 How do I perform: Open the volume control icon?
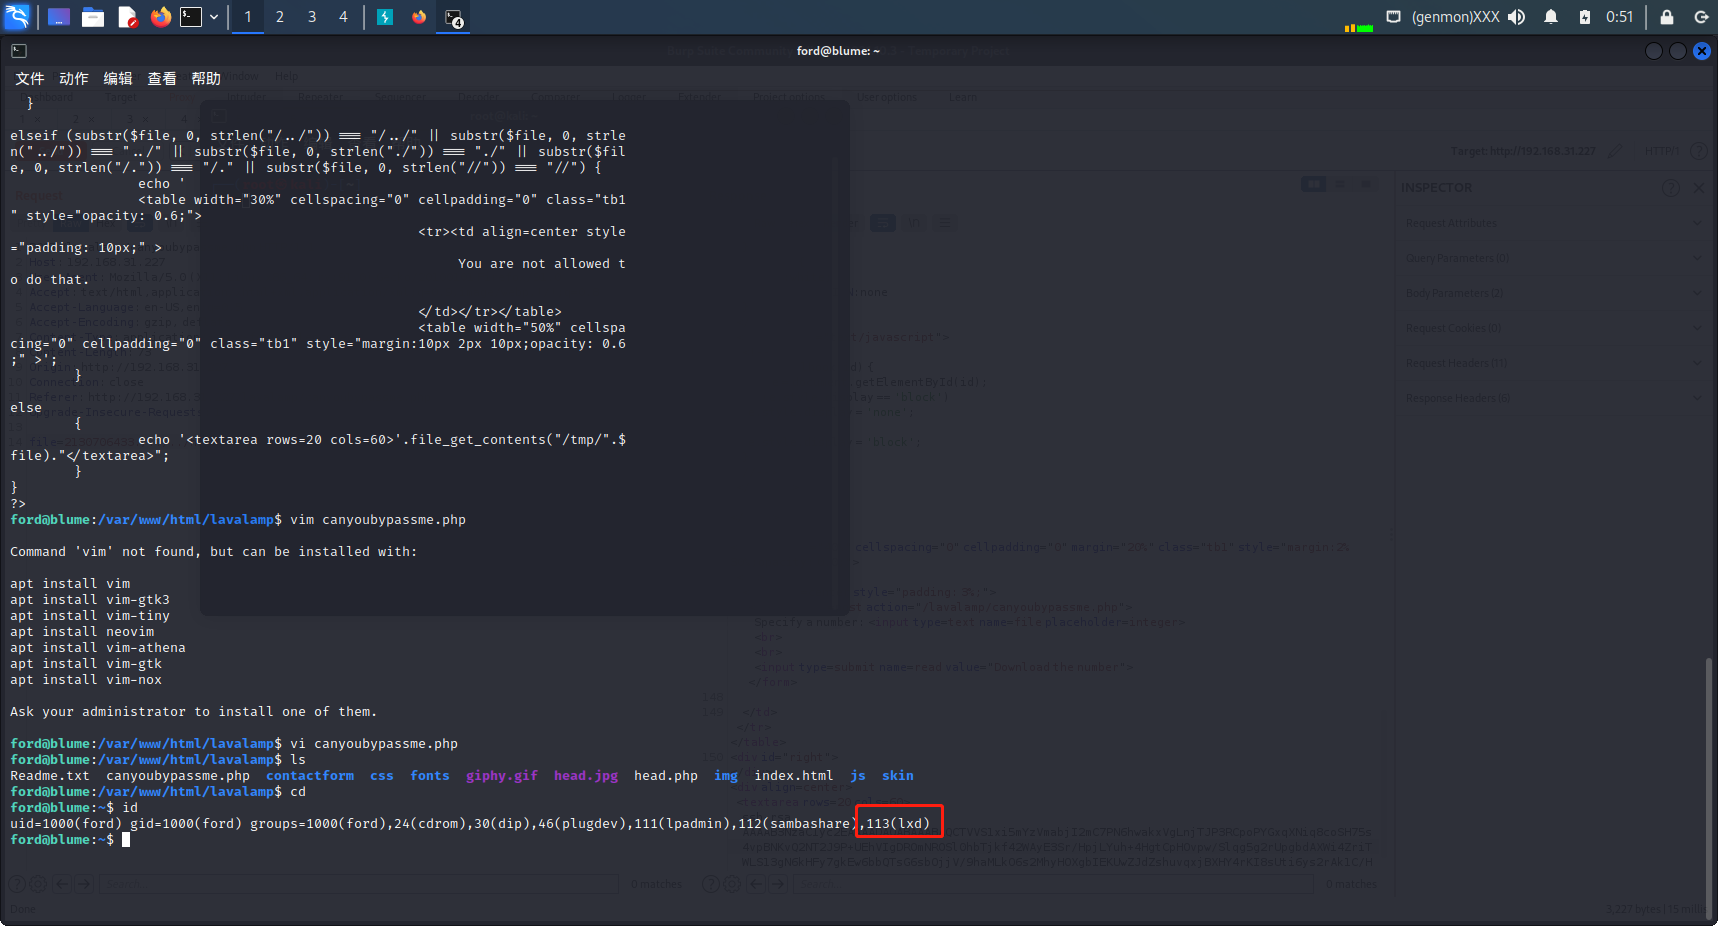1517,17
